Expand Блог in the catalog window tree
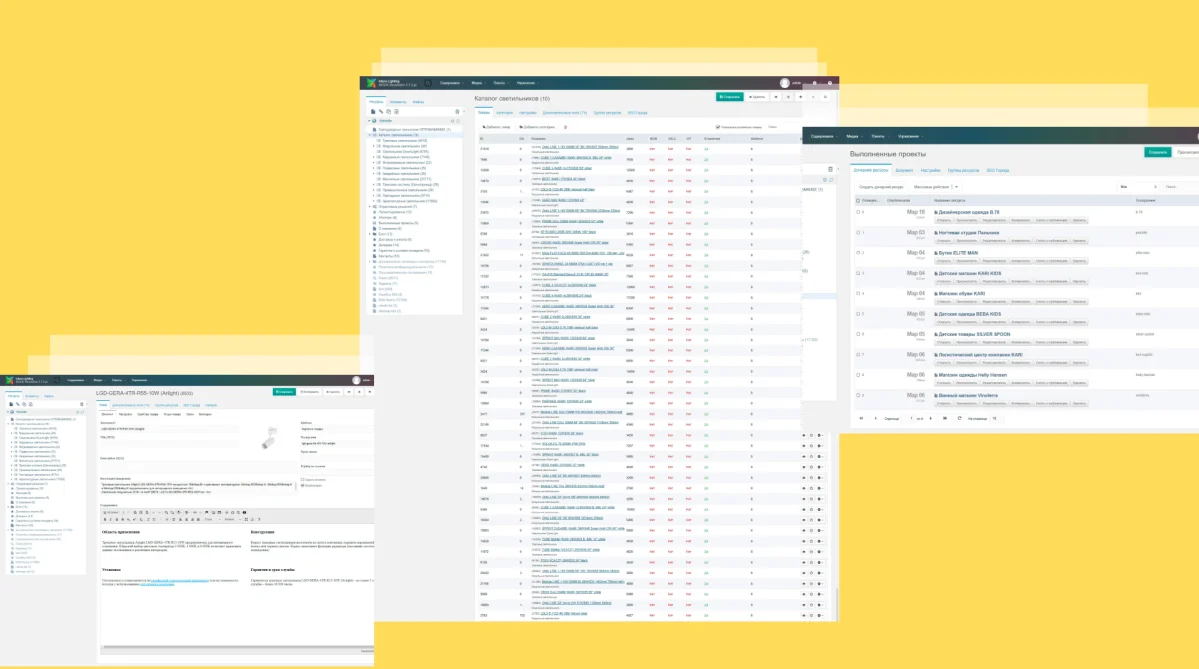Image resolution: width=1199 pixels, height=669 pixels. [x=370, y=234]
